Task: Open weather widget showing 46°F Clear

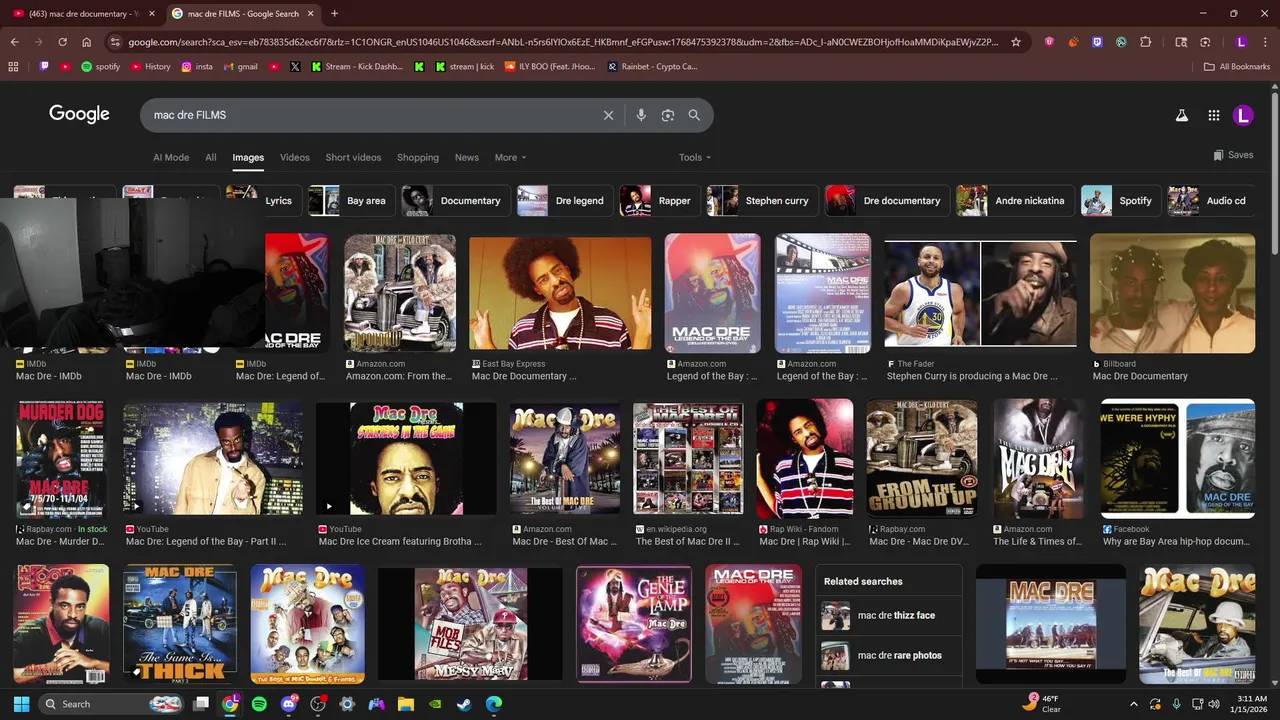Action: tap(1043, 703)
